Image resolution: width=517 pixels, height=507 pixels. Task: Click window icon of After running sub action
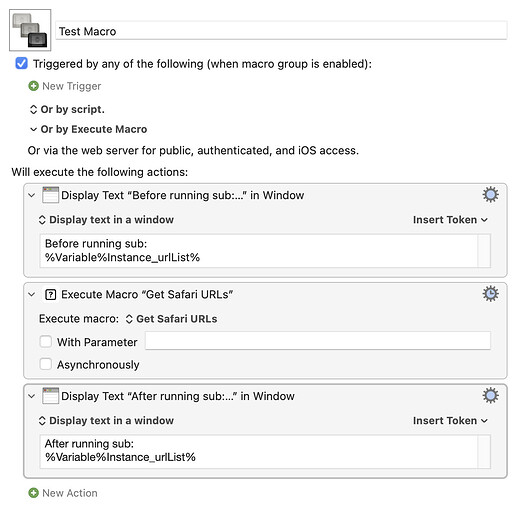50,396
